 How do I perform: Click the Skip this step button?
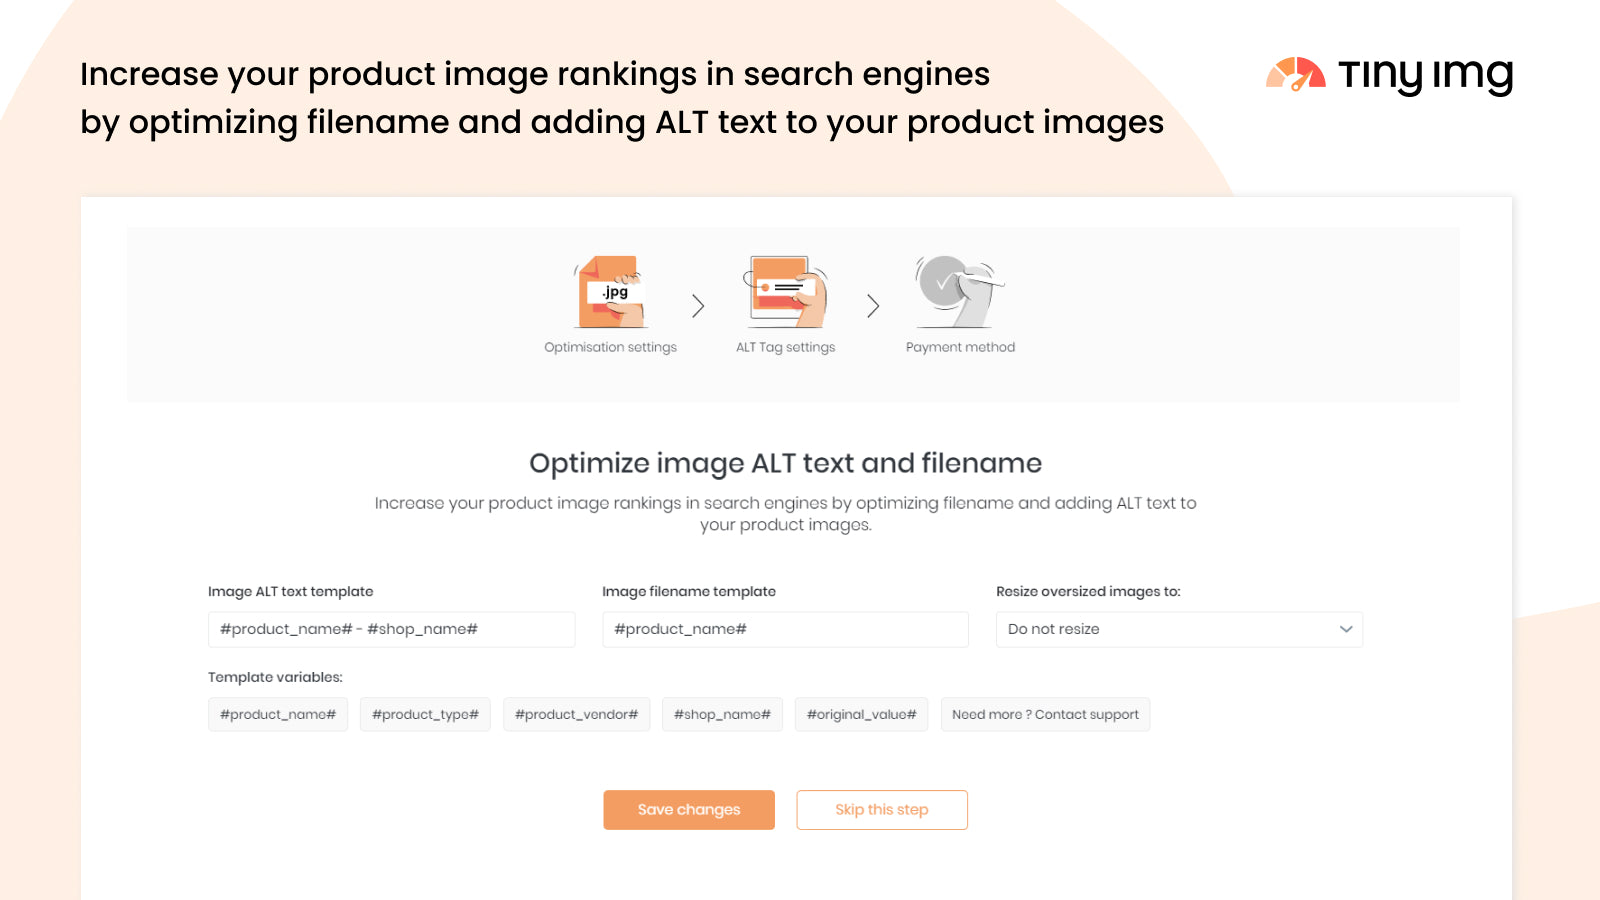(x=881, y=810)
